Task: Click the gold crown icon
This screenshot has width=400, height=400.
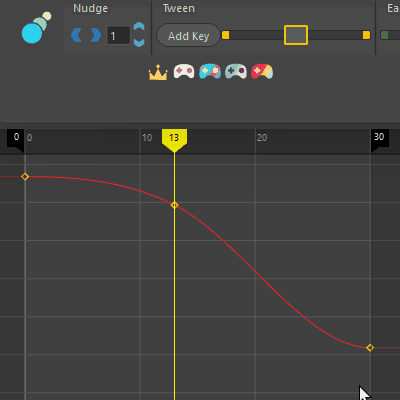Action: pyautogui.click(x=158, y=72)
